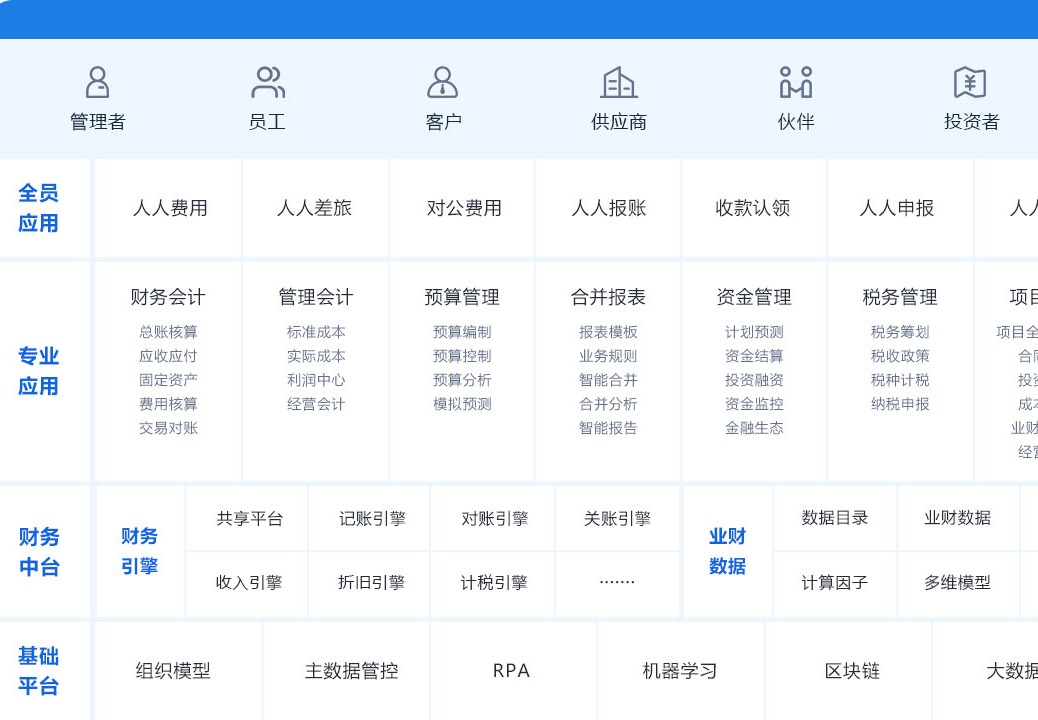
Task: Select the 多维模型 cell
Action: point(957,582)
